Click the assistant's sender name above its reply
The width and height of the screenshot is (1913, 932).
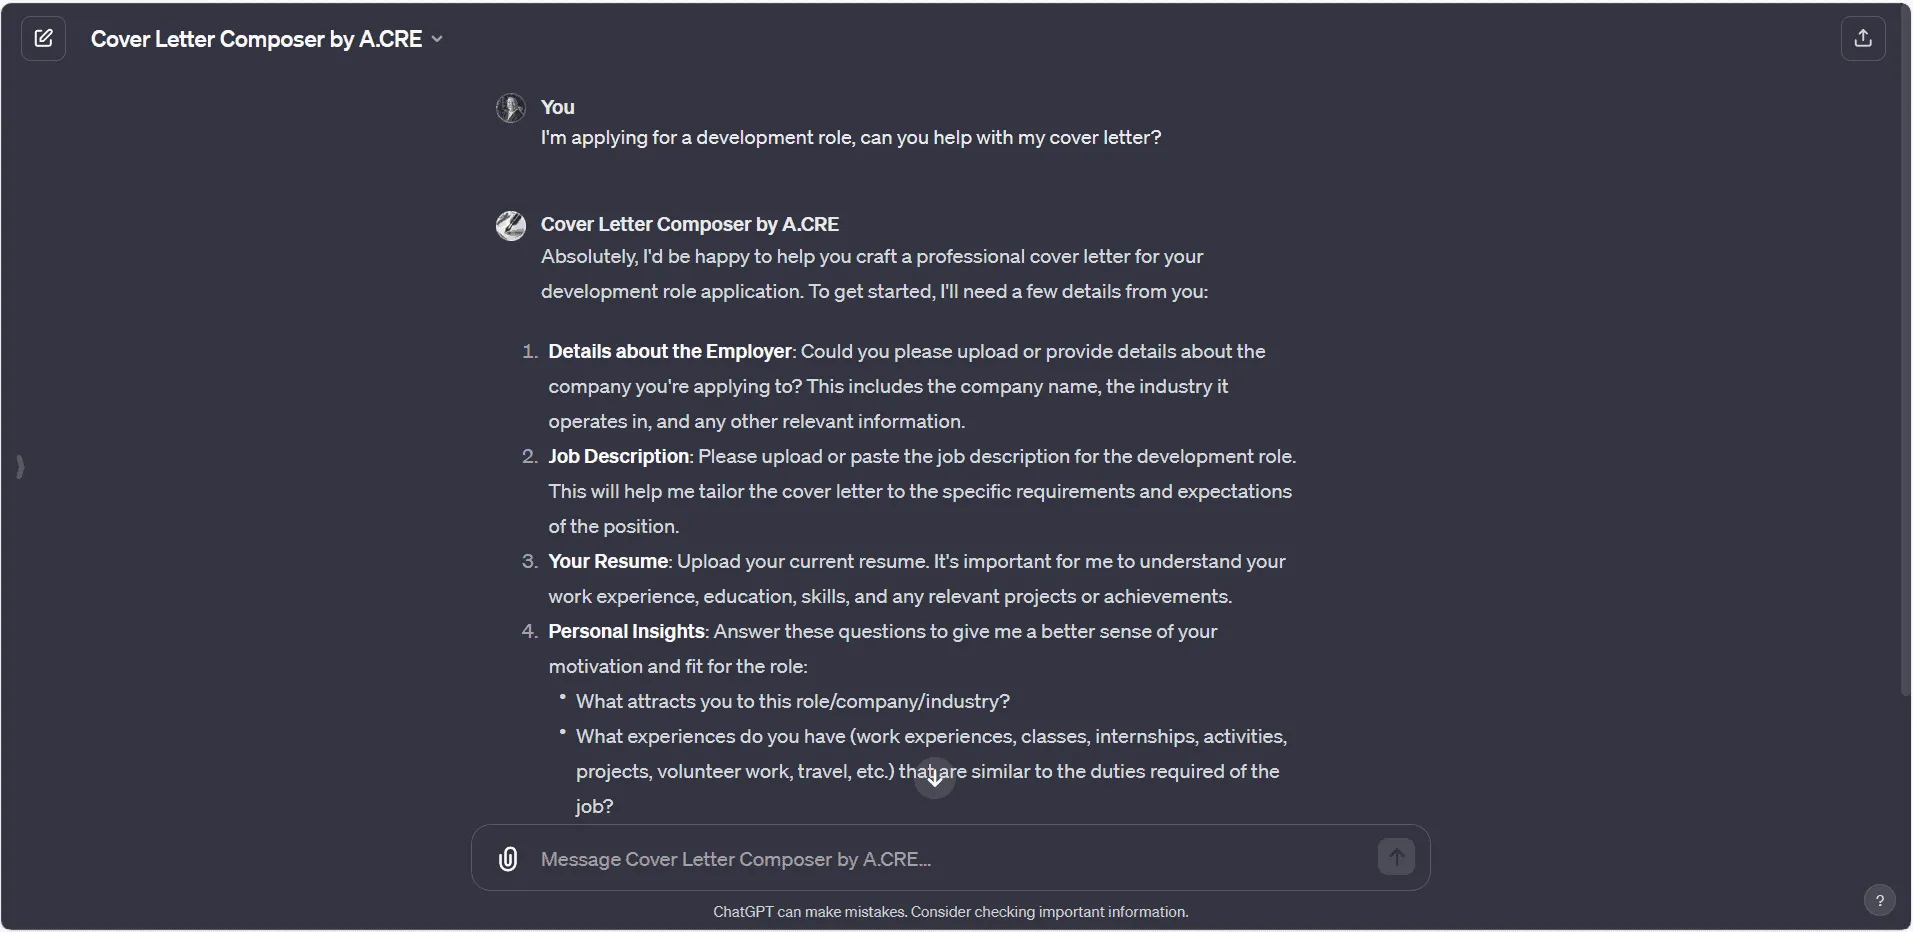[x=688, y=223]
